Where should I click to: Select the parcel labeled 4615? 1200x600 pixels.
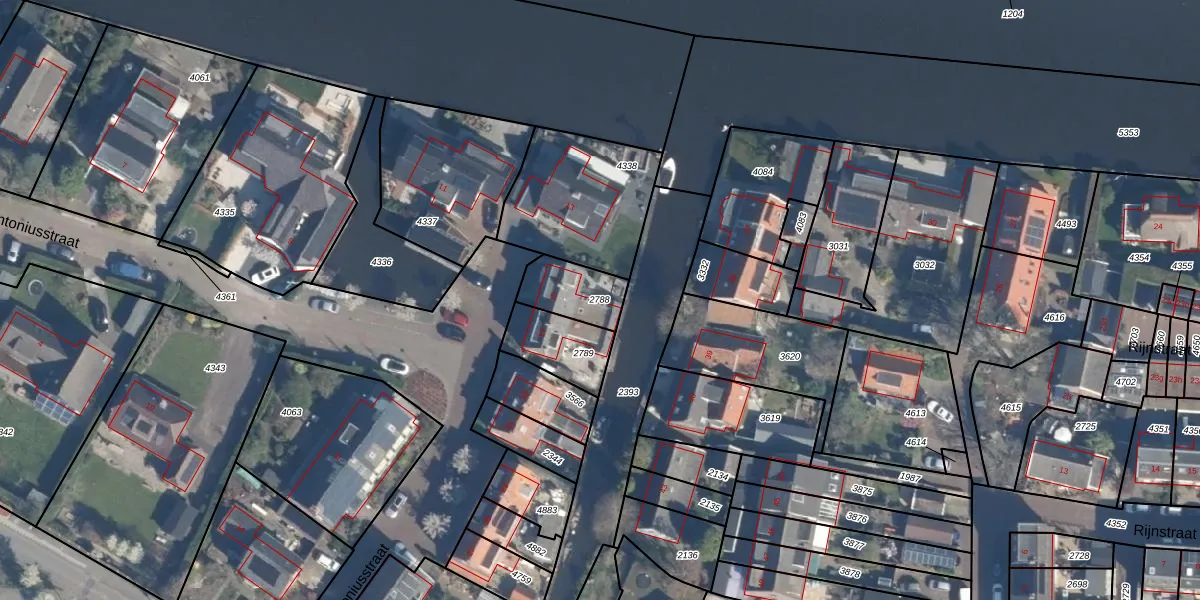1010,408
